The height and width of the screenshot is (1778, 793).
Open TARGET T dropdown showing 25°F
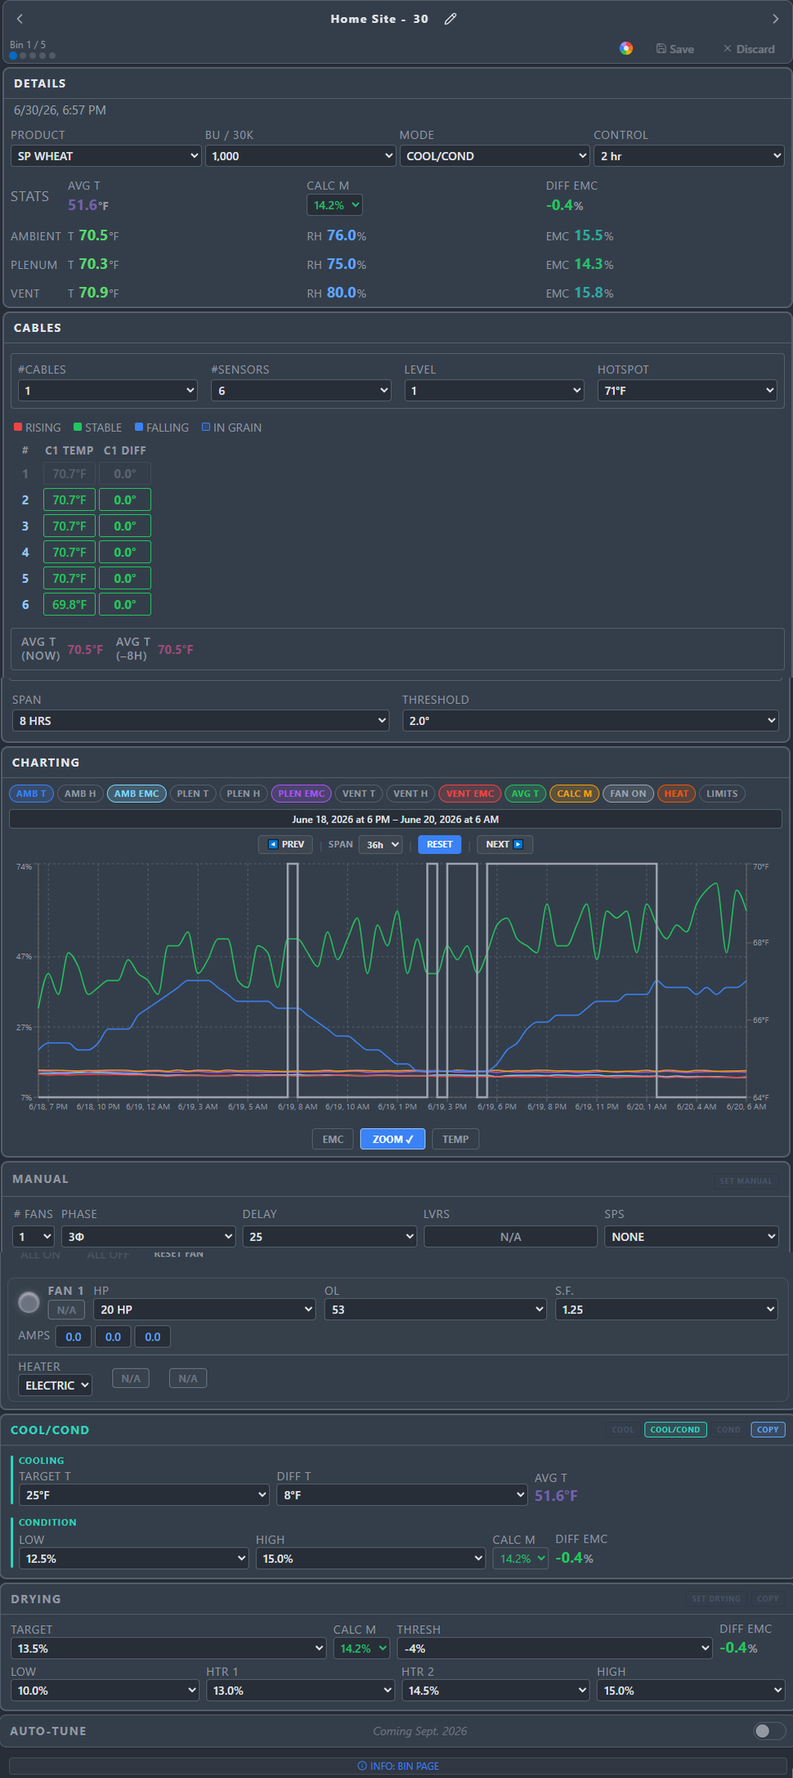[144, 1495]
